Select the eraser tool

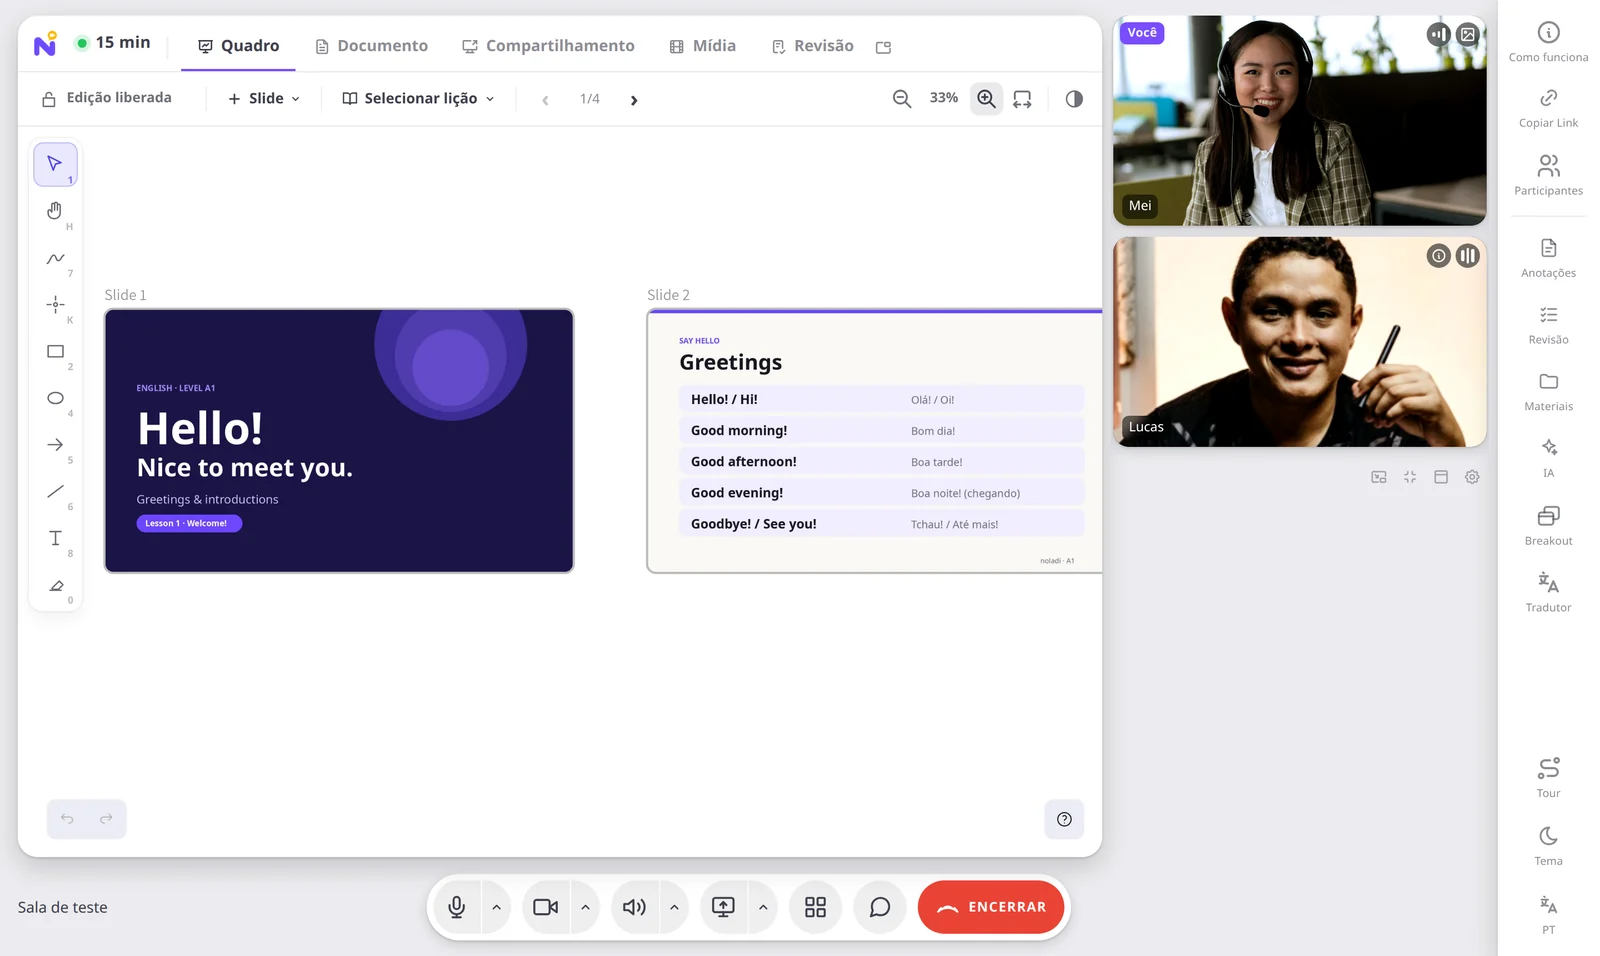tap(55, 586)
